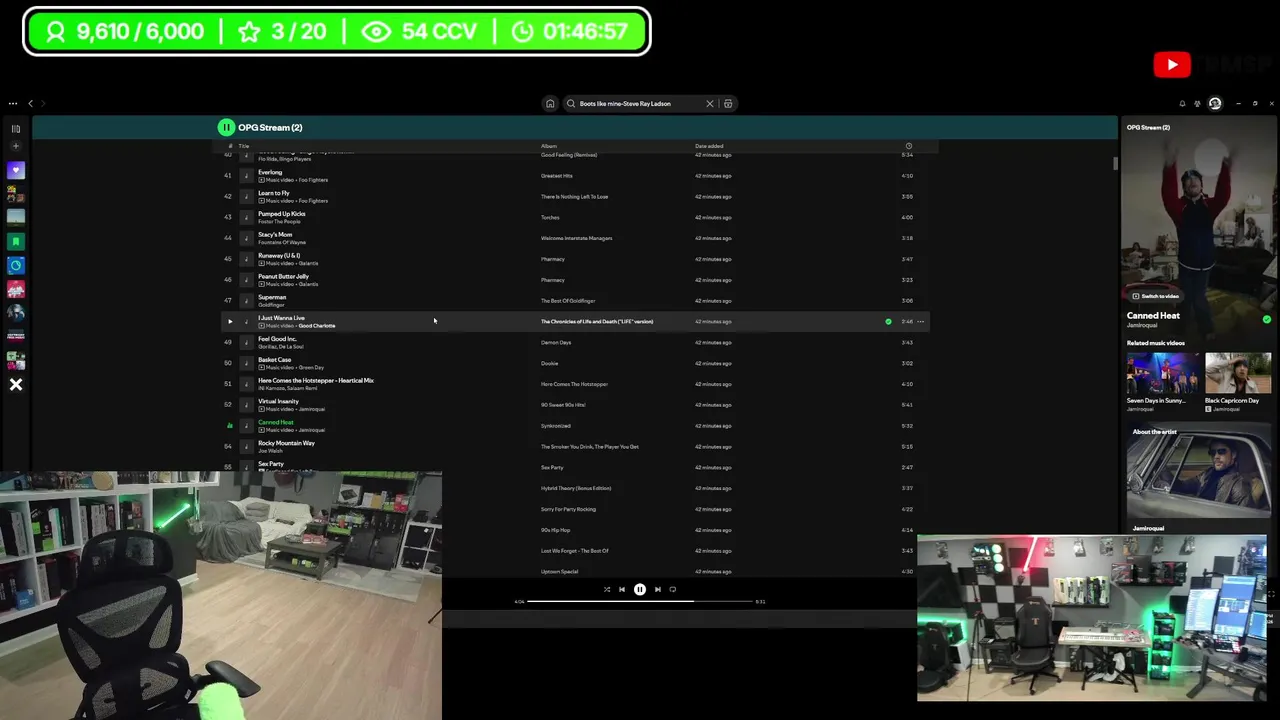Image resolution: width=1280 pixels, height=720 pixels.
Task: Select Here Comes the Hotstepper - Heartical Mix
Action: (x=316, y=380)
